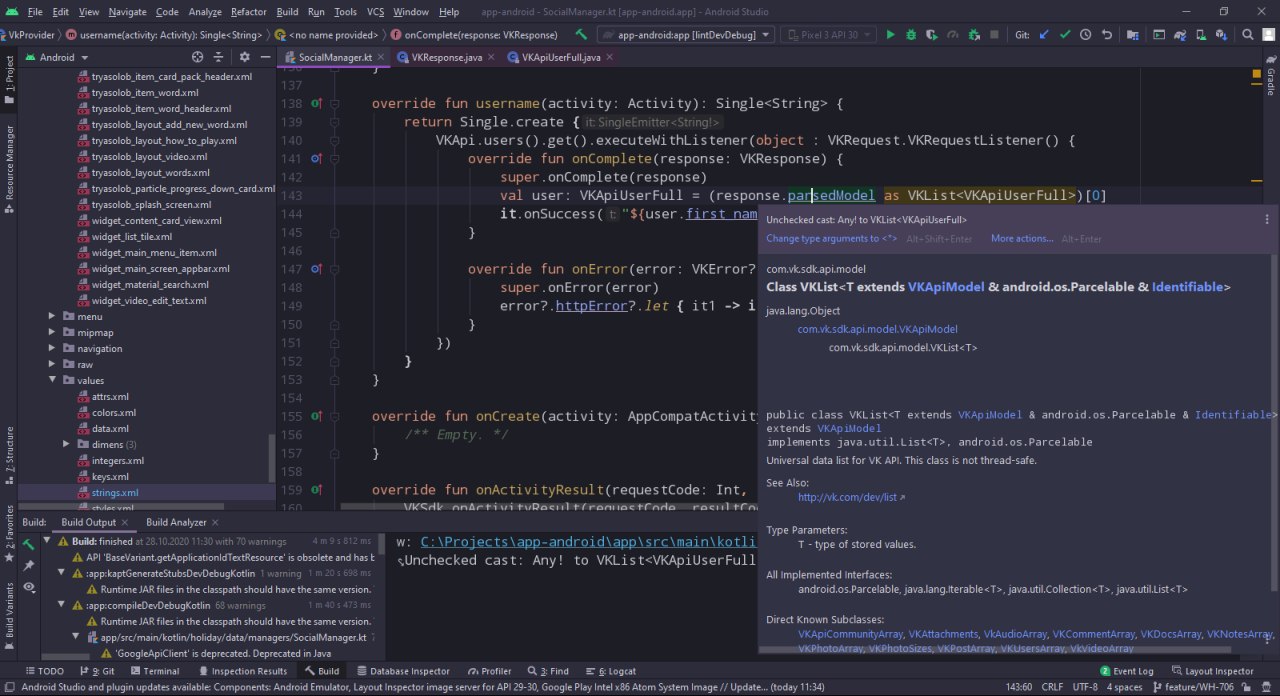Click the green hammer in Build panel

(29, 544)
